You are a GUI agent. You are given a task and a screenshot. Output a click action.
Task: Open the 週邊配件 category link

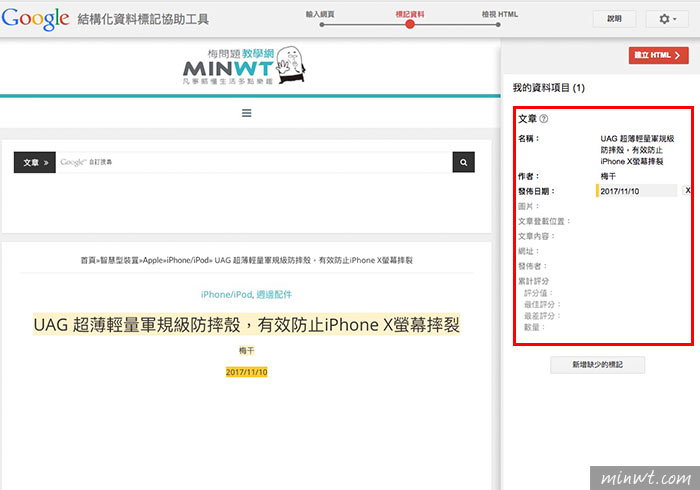pos(274,295)
